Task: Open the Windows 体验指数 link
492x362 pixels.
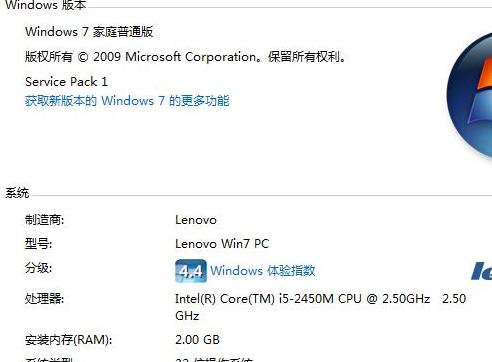Action: coord(263,271)
